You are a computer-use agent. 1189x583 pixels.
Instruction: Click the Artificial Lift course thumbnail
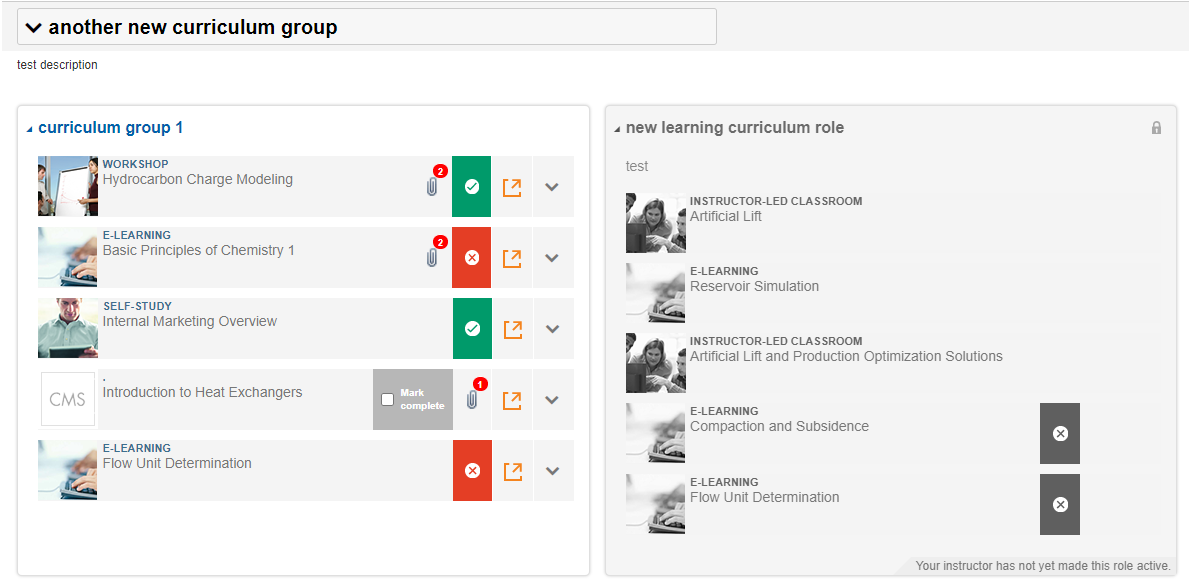tap(656, 223)
